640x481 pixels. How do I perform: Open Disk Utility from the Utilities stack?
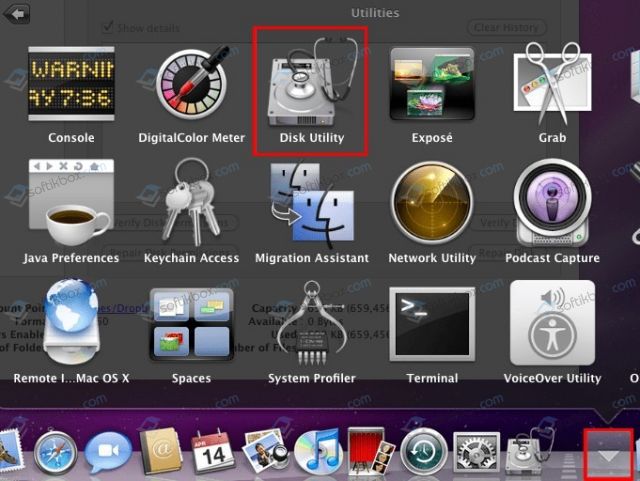tap(311, 83)
